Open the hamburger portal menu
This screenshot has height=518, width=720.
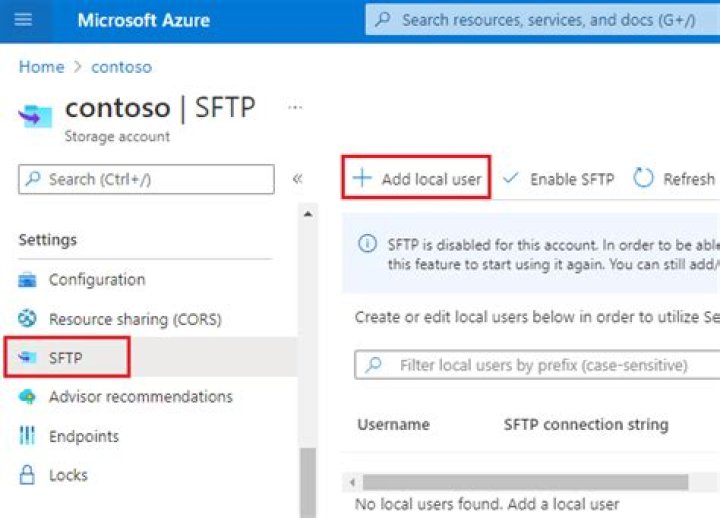pos(23,20)
